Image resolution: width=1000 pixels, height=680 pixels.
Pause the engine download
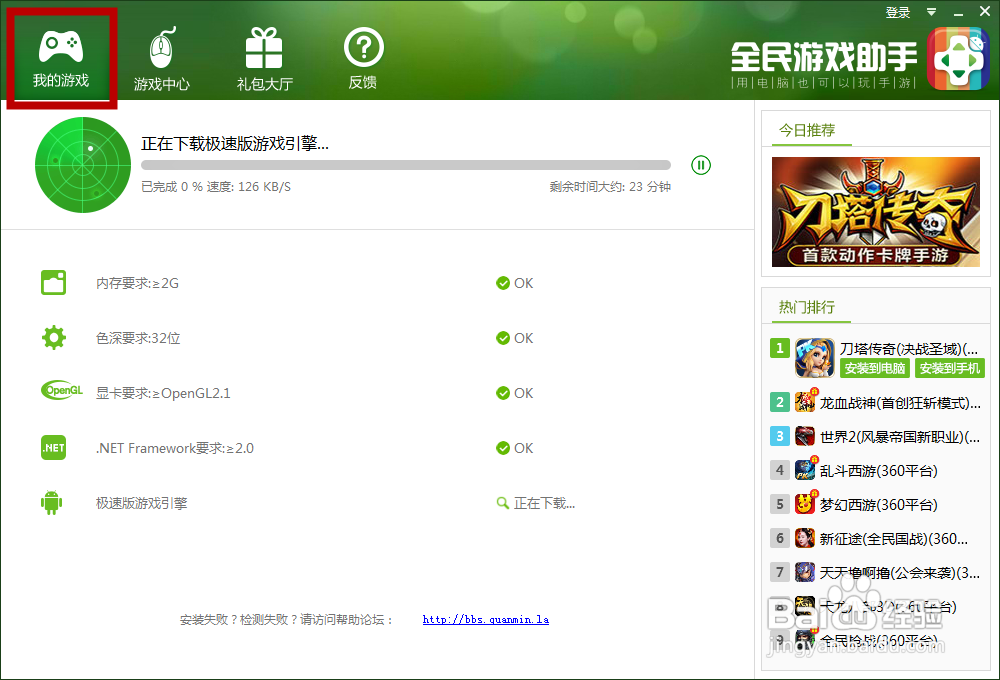click(x=701, y=165)
